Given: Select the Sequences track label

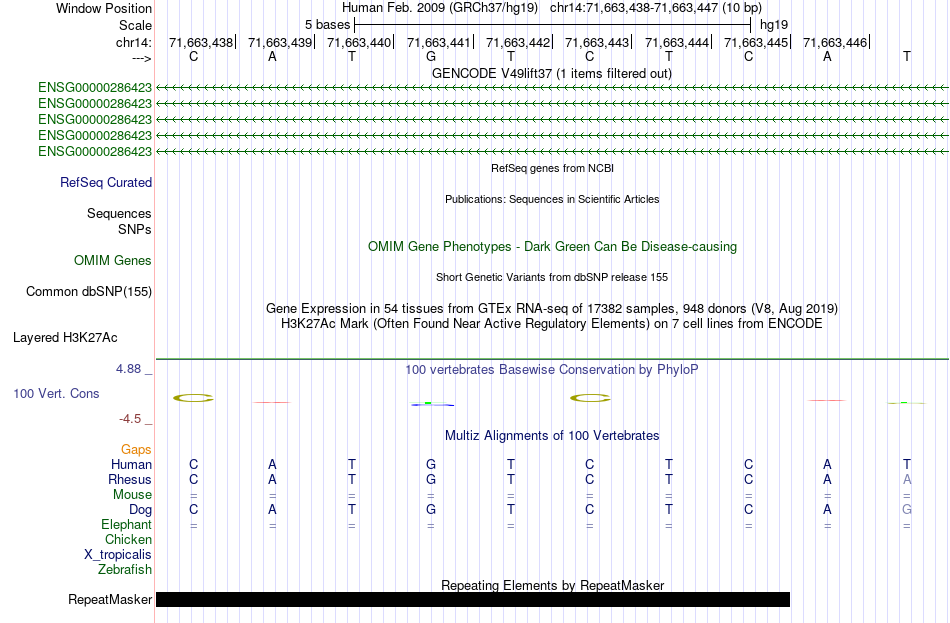Looking at the screenshot, I should tap(119, 213).
